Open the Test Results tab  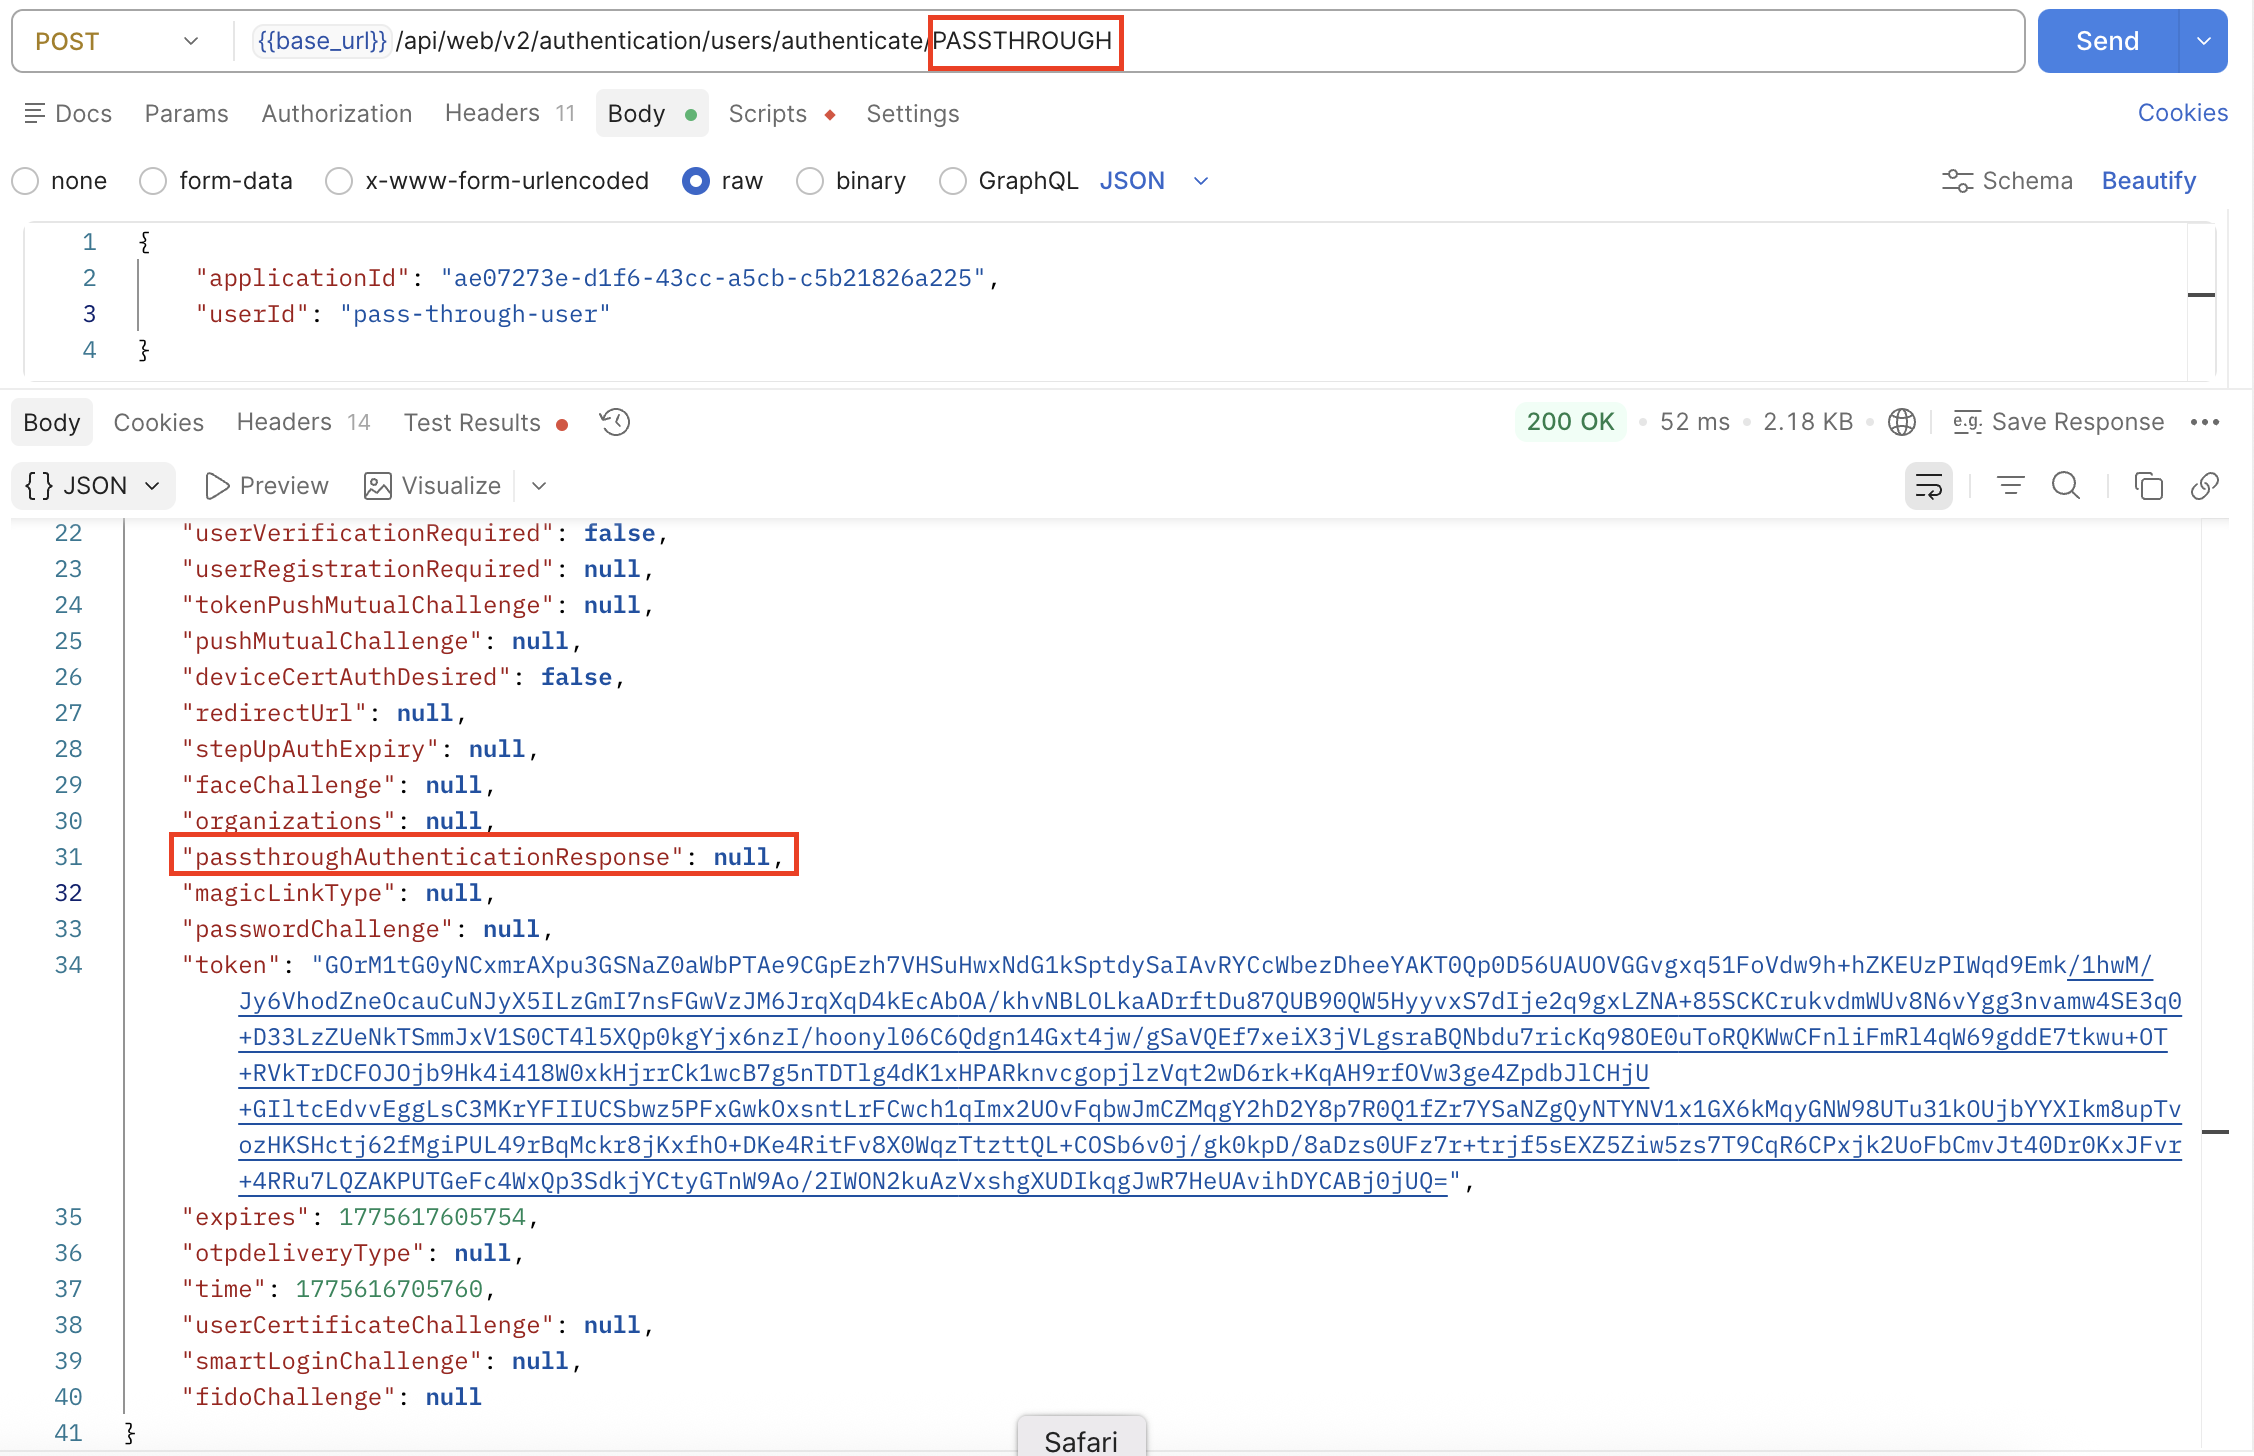(x=486, y=422)
